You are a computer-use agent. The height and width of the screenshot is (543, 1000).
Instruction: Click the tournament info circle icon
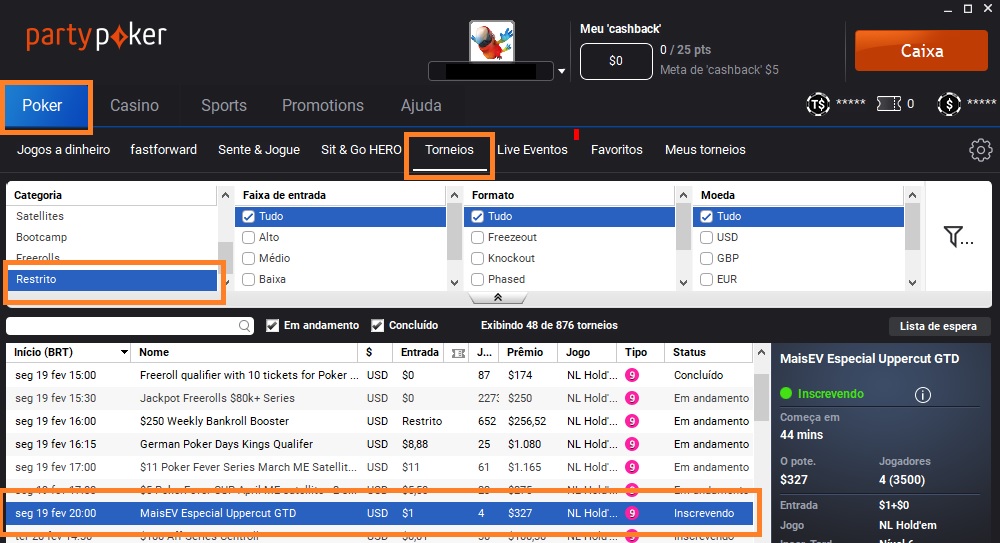[x=922, y=395]
